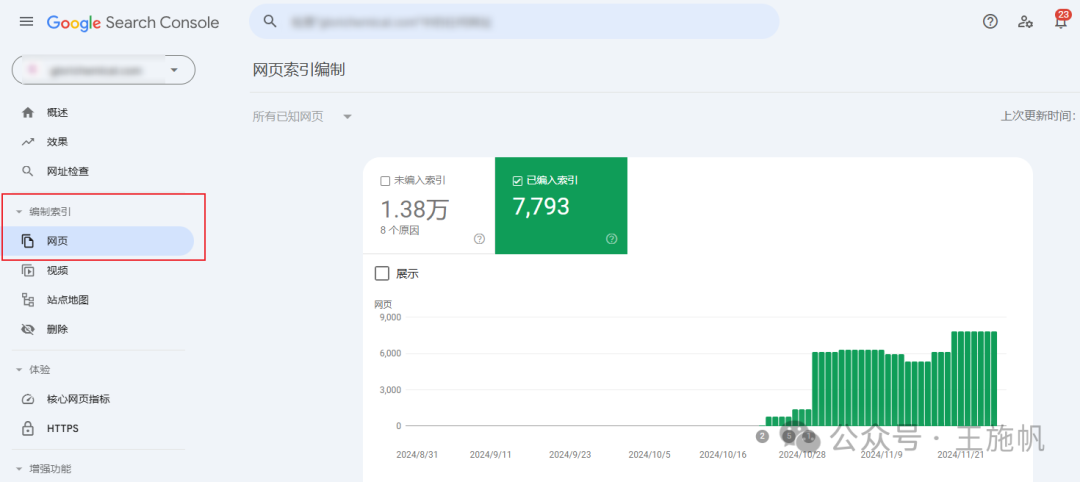Click help icon on 未编入索引 card
The width and height of the screenshot is (1080, 482).
[479, 239]
